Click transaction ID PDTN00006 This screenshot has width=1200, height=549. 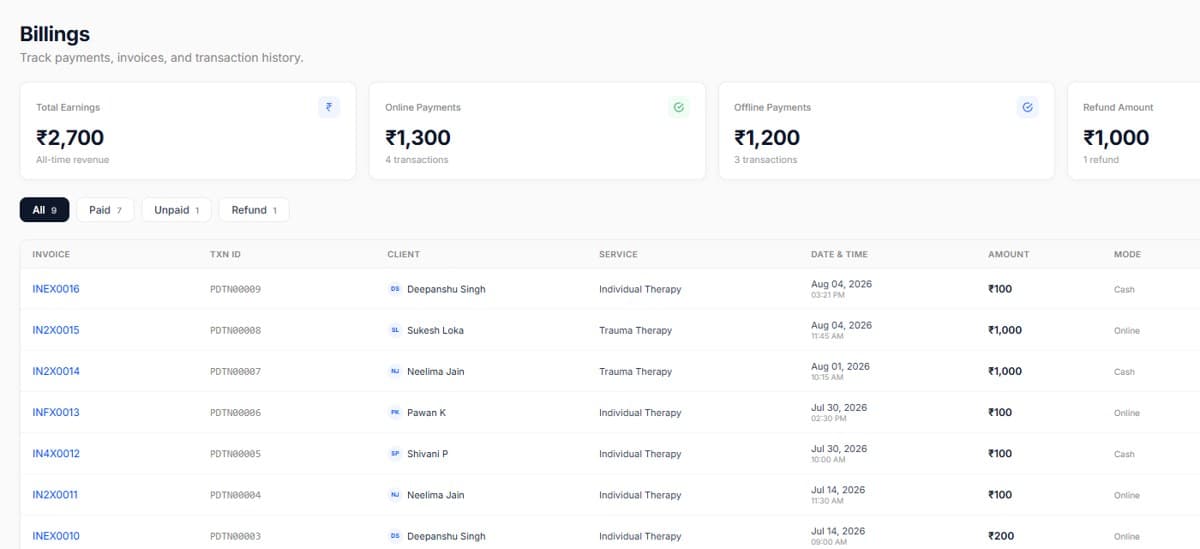[235, 413]
